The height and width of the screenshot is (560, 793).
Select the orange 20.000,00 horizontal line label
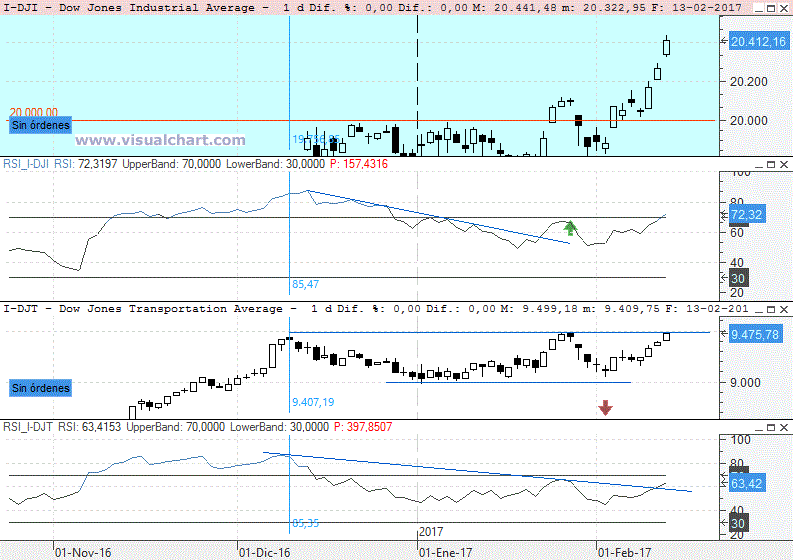point(33,112)
